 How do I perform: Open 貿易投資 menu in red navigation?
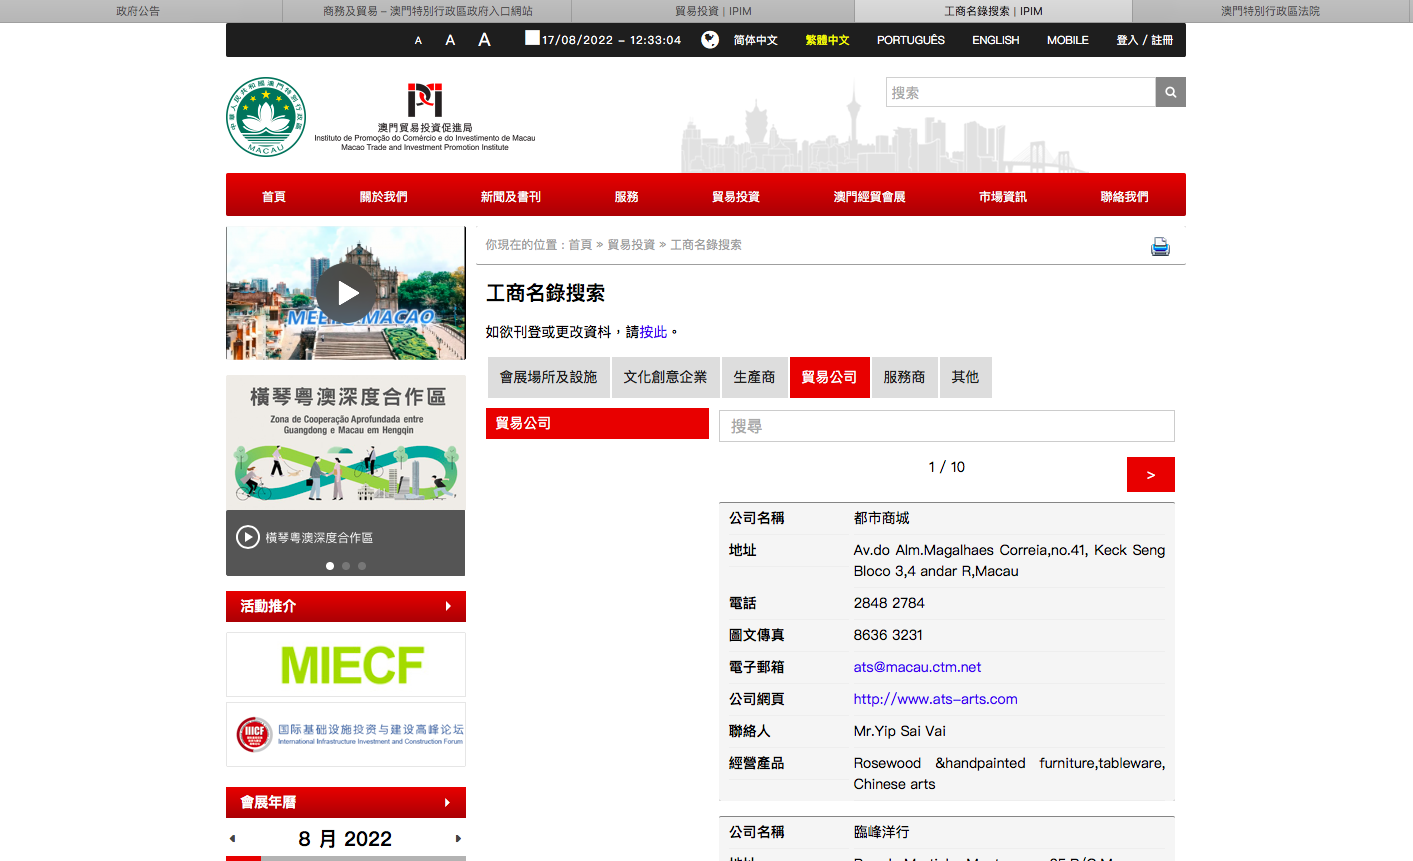point(736,196)
